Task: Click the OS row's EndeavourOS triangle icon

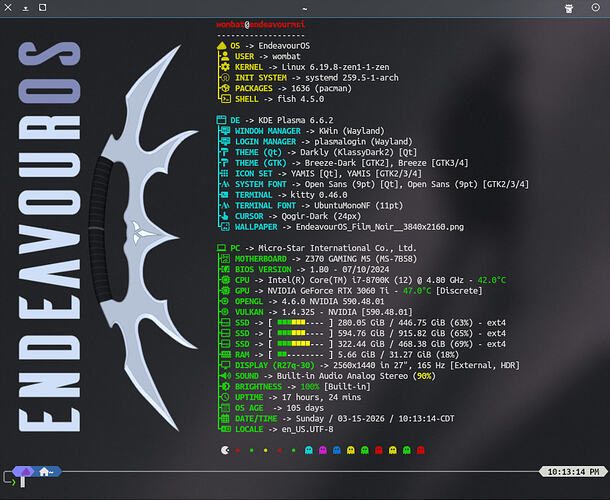Action: coord(222,46)
